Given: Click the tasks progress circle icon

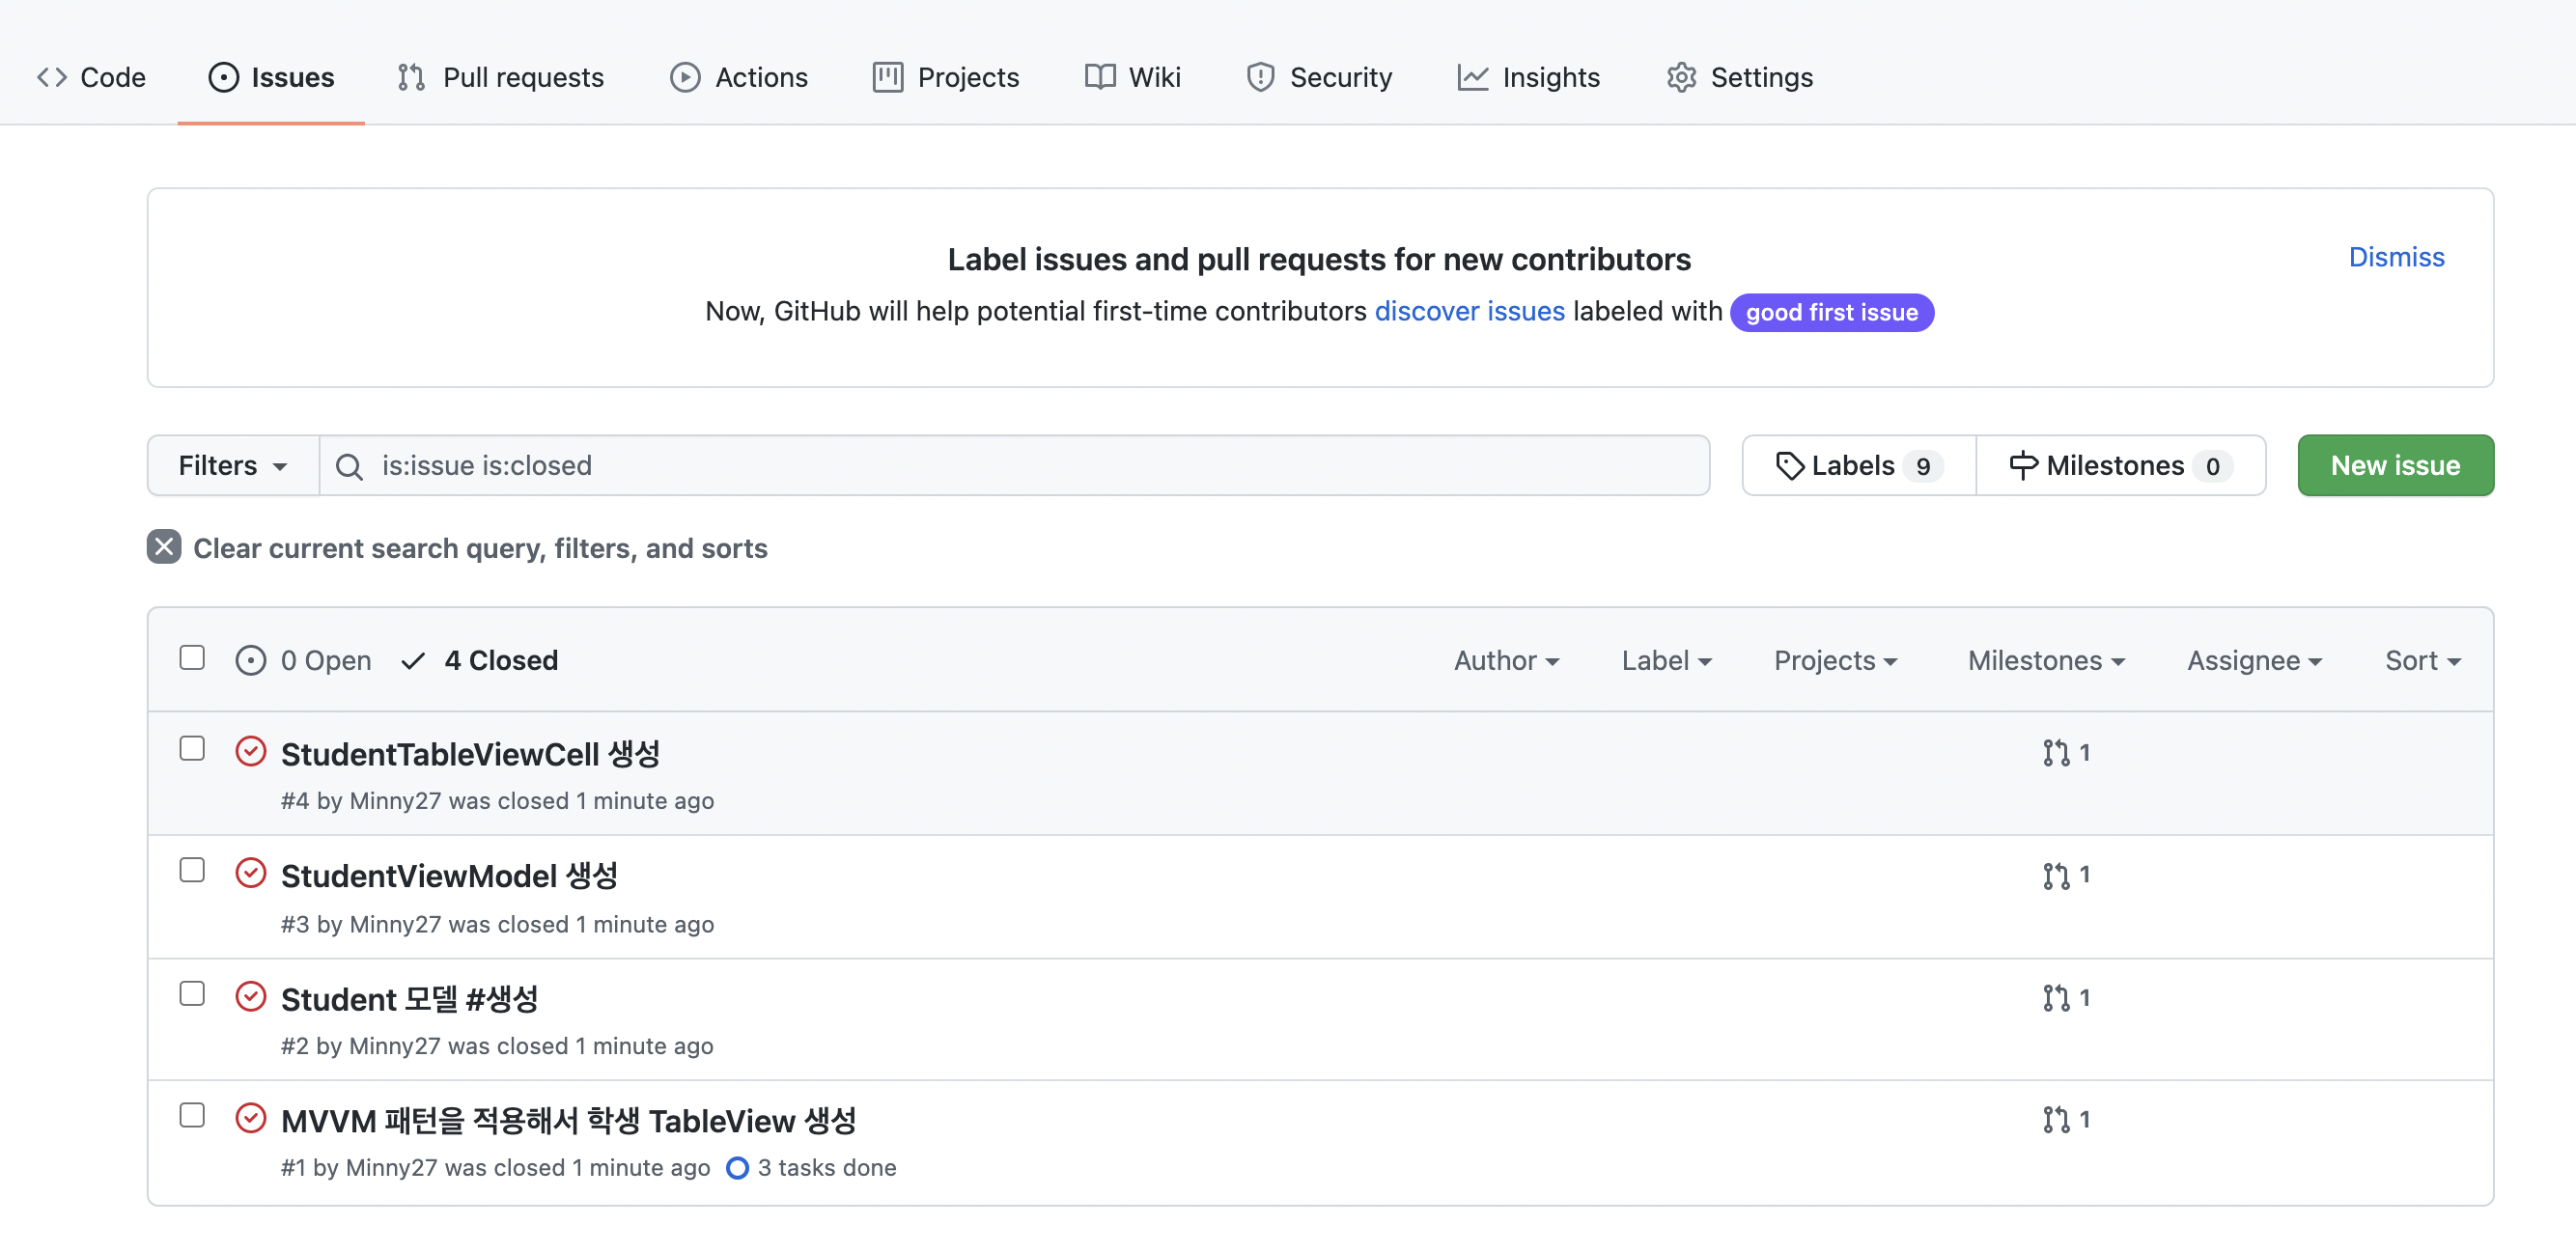Looking at the screenshot, I should coord(737,1168).
